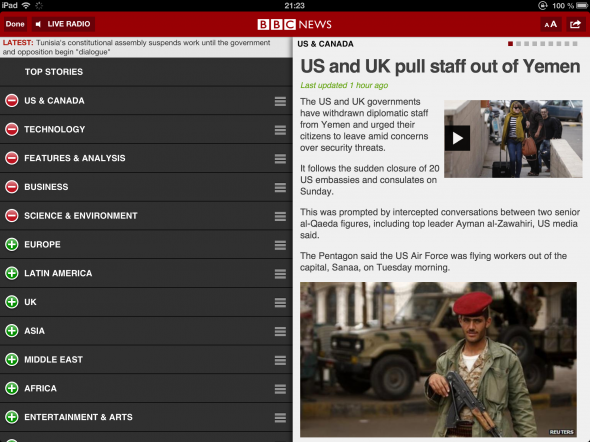Image resolution: width=590 pixels, height=442 pixels.
Task: Check the Wi-Fi status icon
Action: [x=26, y=5]
